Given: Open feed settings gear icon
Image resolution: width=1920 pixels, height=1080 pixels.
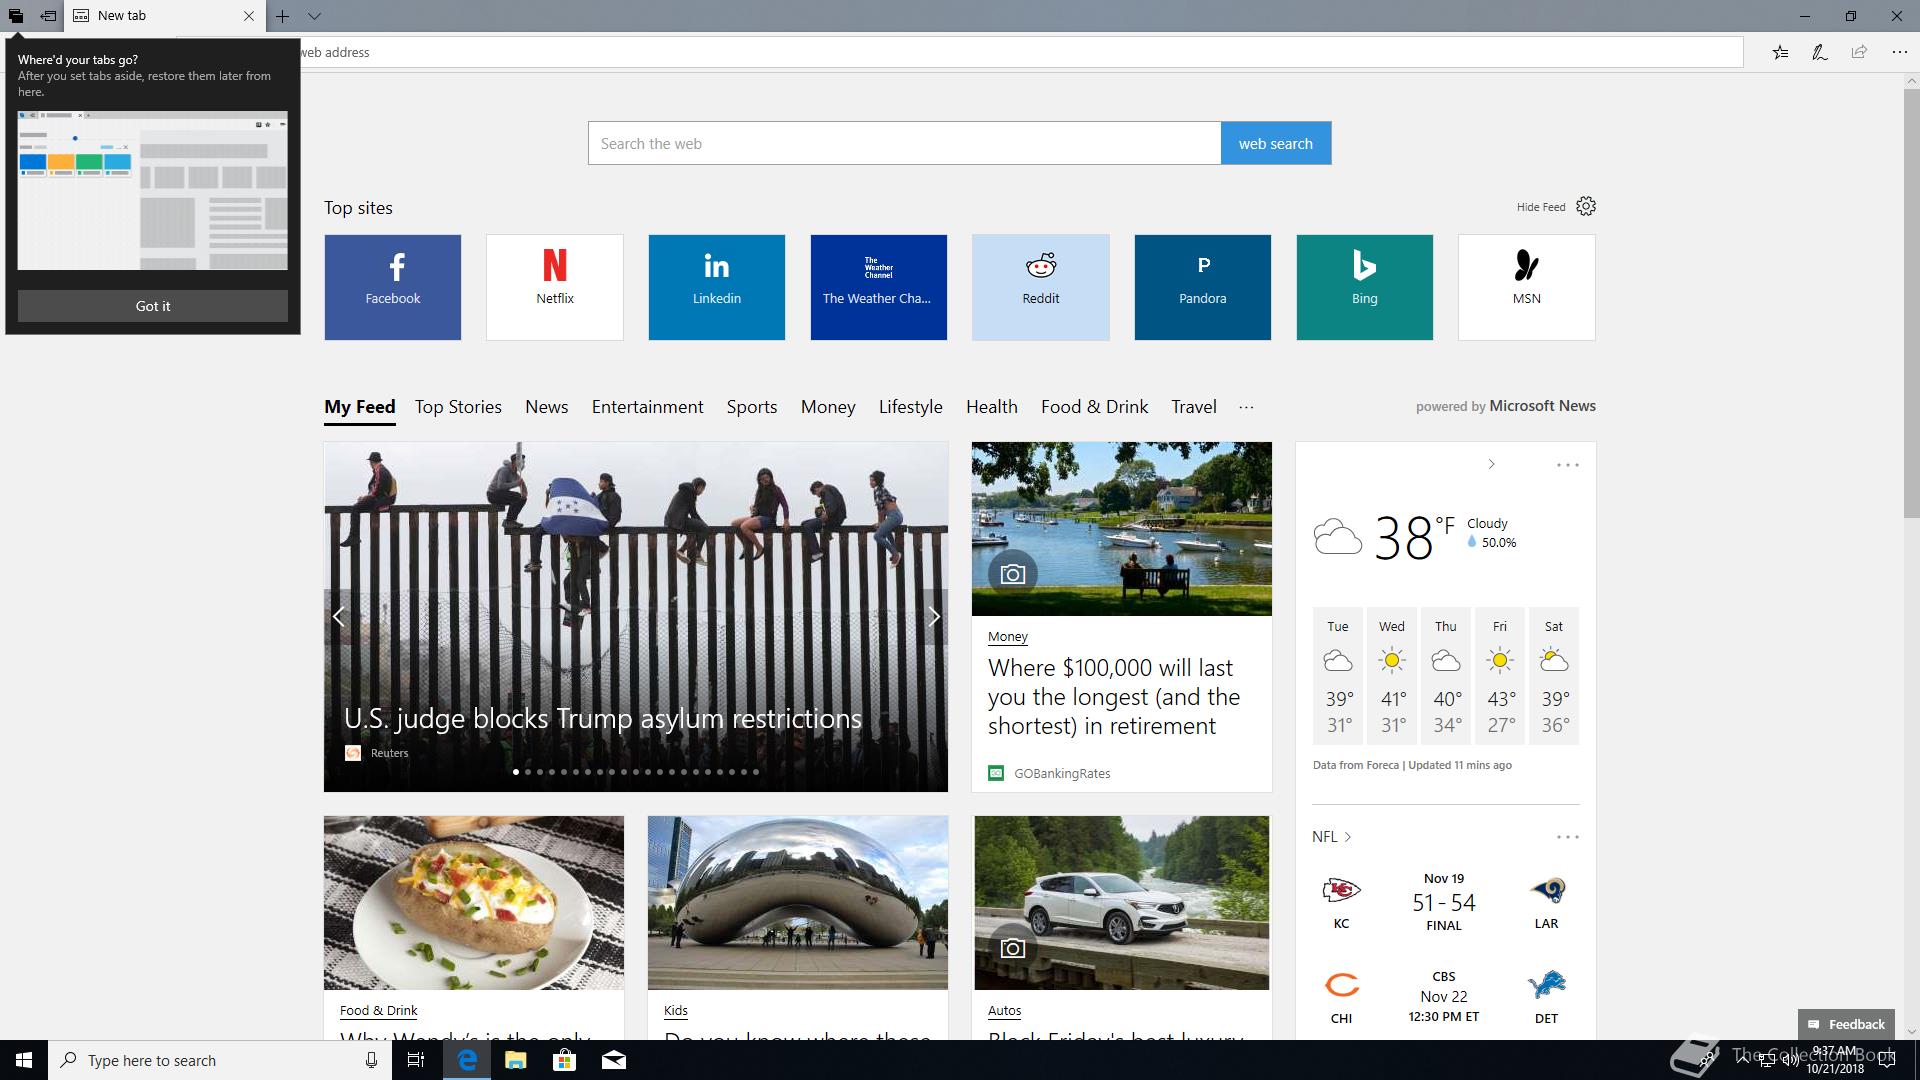Looking at the screenshot, I should pyautogui.click(x=1586, y=206).
